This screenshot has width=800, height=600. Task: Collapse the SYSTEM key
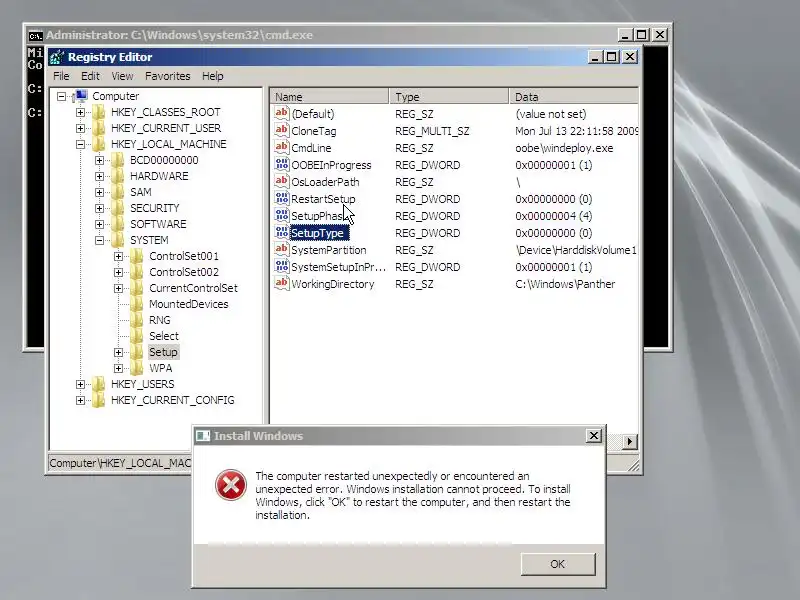pos(99,240)
